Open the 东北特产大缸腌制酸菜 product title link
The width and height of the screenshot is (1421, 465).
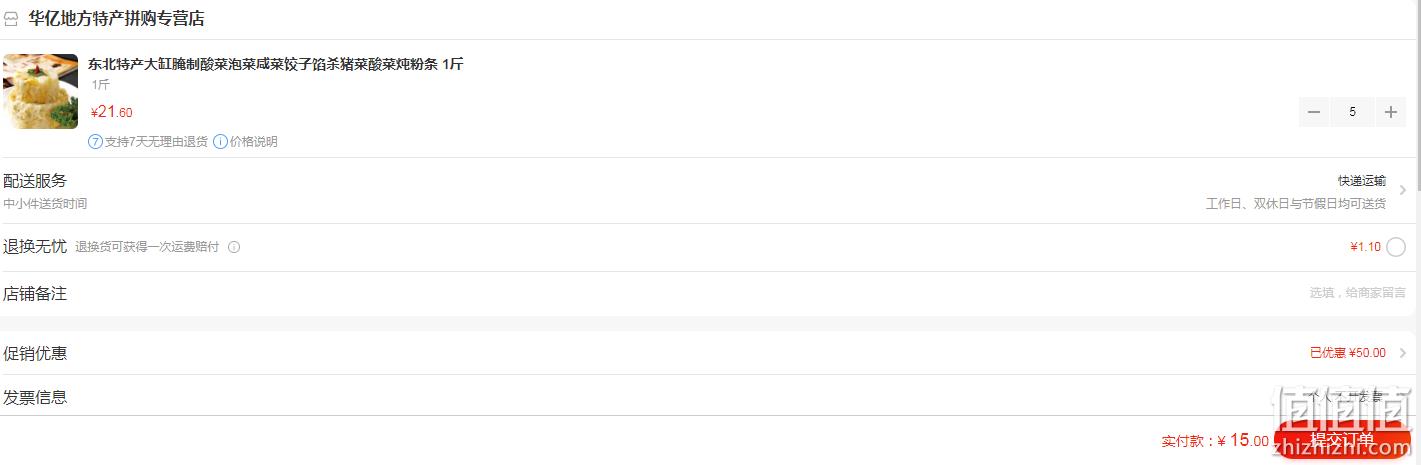[276, 64]
